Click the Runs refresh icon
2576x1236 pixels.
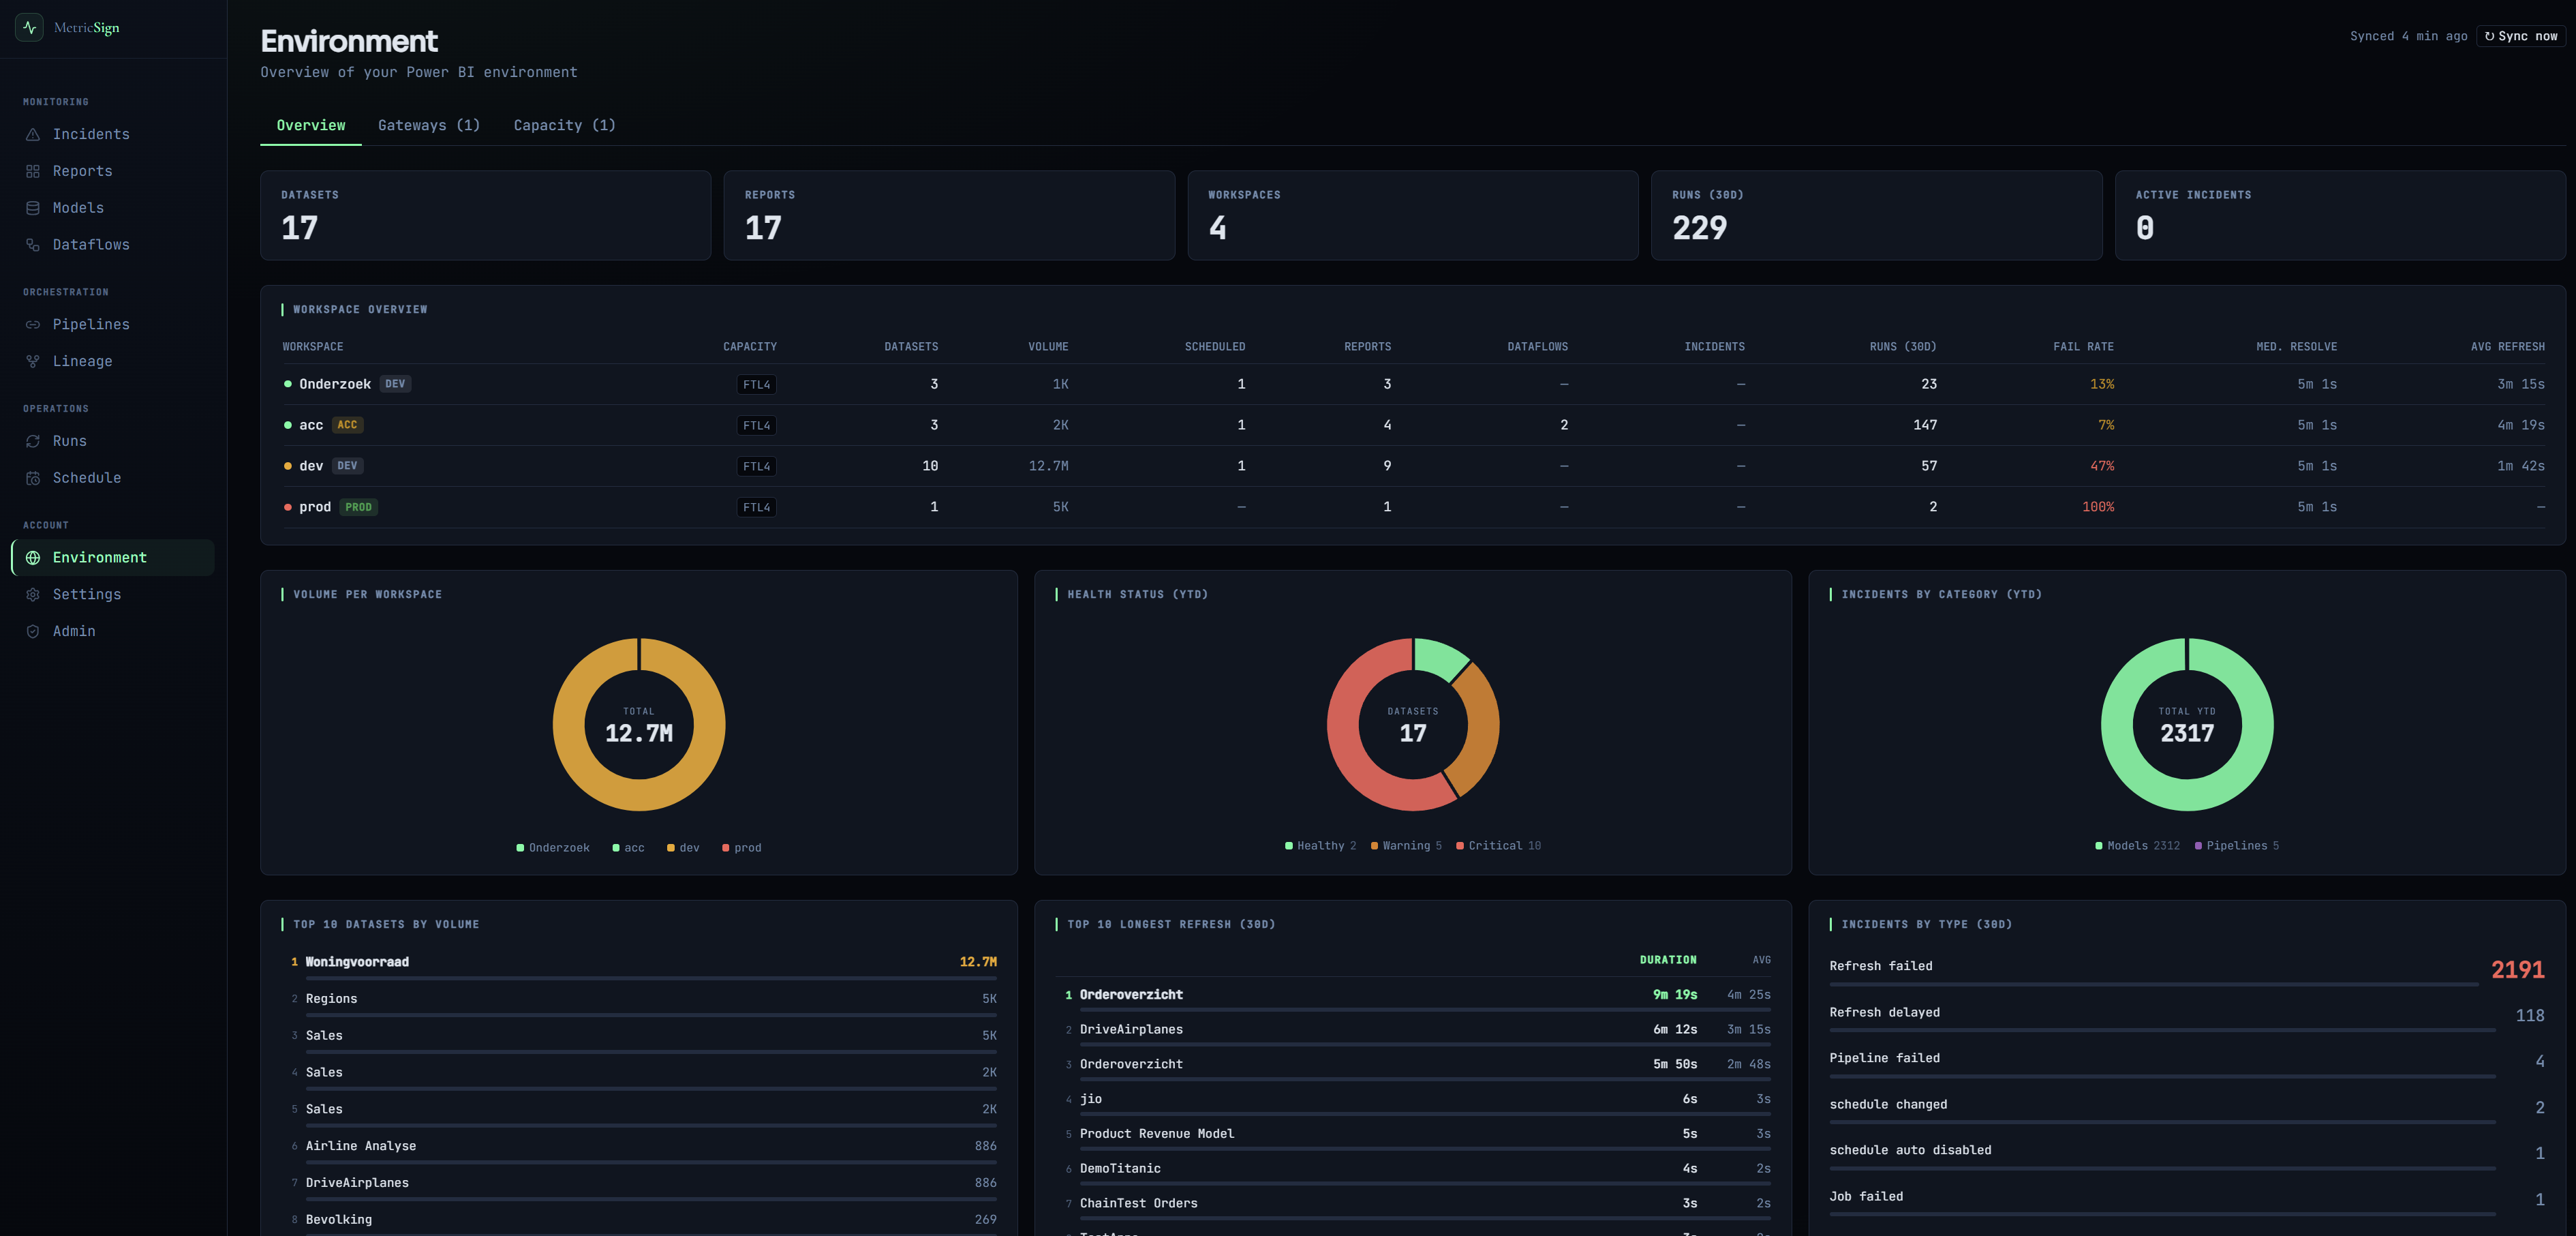click(33, 441)
